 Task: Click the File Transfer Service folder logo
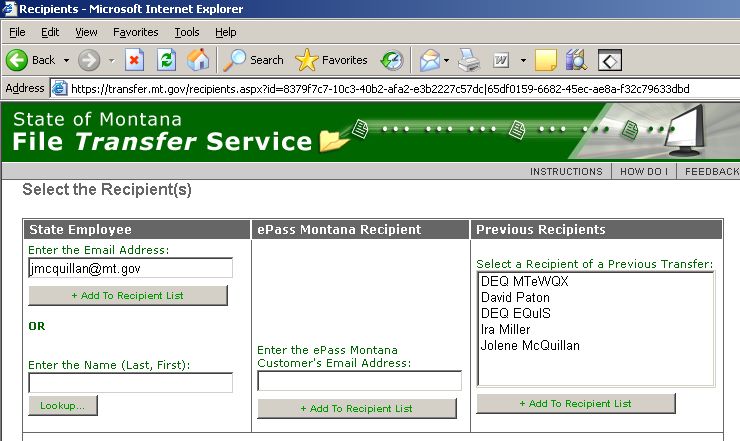pyautogui.click(x=334, y=141)
